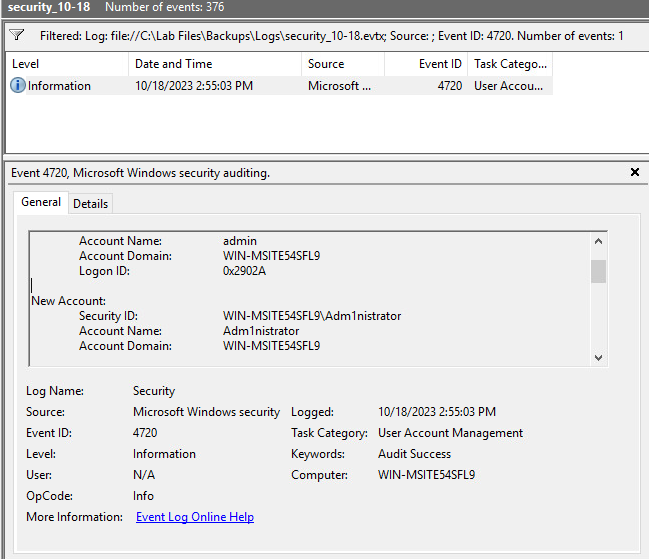Click the Number of events: 376 text
This screenshot has height=559, width=649.
point(165,7)
